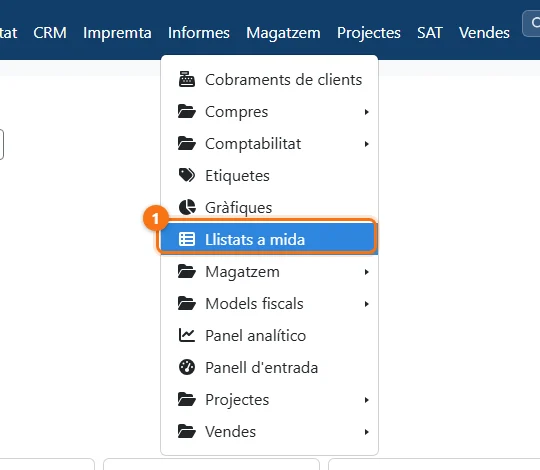Click the folder icon next to dropdown Projectes
540x470 pixels.
coord(187,399)
